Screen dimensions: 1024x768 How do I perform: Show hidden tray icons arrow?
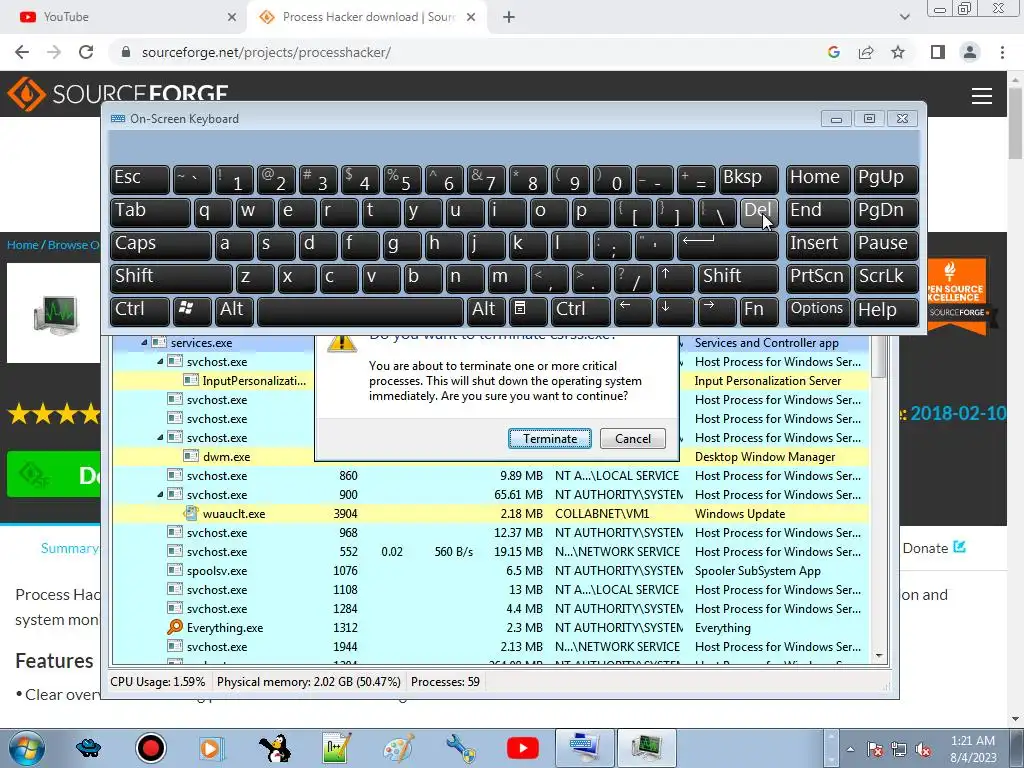[850, 750]
